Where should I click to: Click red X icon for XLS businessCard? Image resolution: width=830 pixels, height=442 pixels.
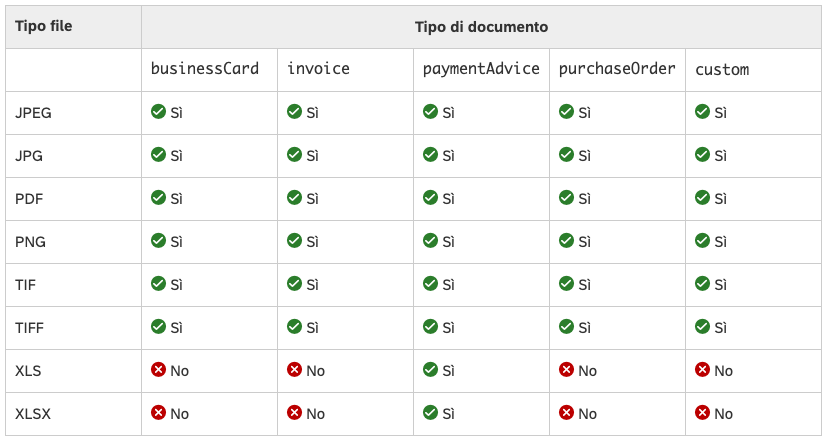click(x=158, y=370)
